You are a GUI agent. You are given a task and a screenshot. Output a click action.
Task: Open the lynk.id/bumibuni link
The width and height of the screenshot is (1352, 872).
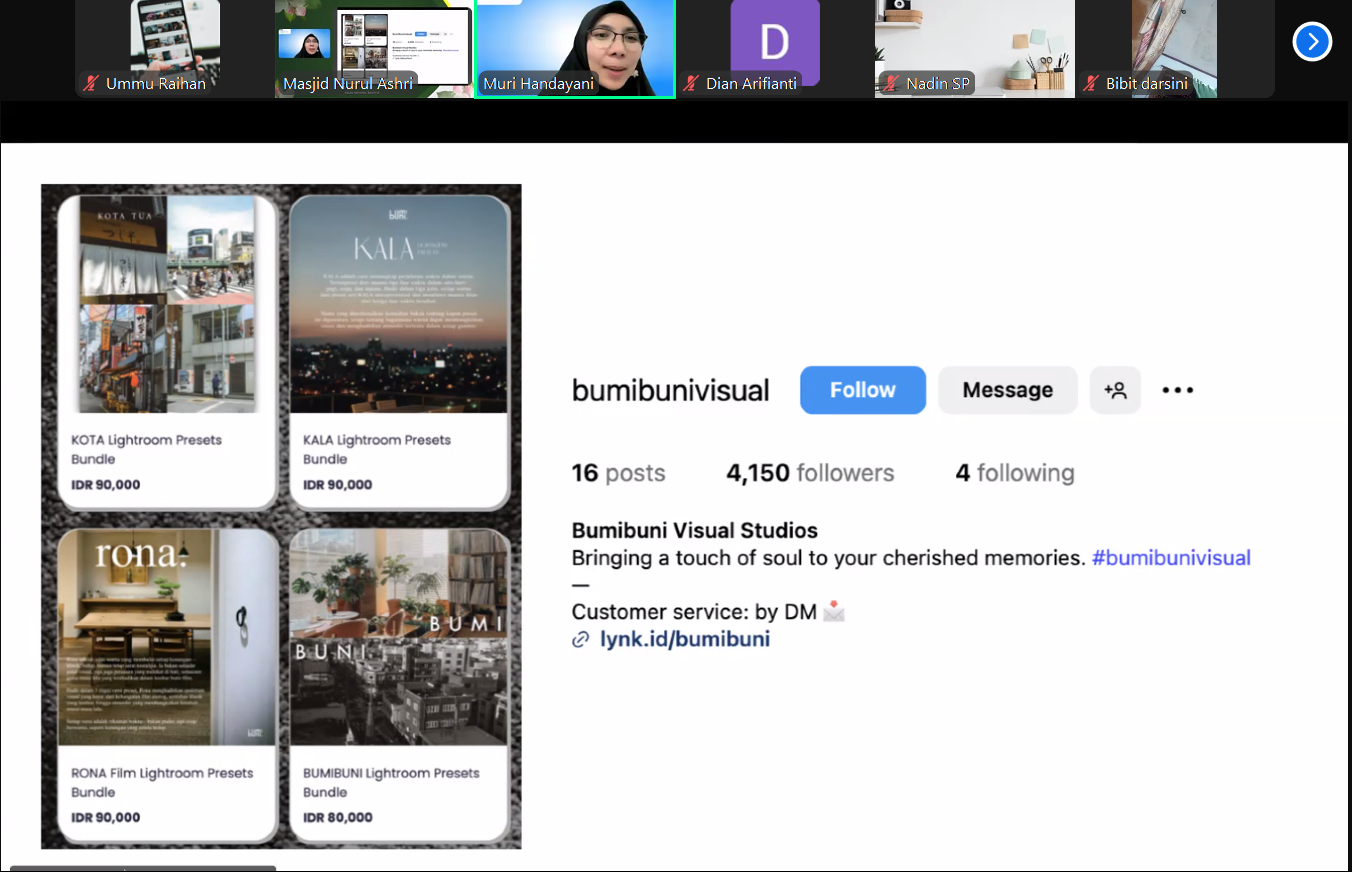pyautogui.click(x=685, y=639)
